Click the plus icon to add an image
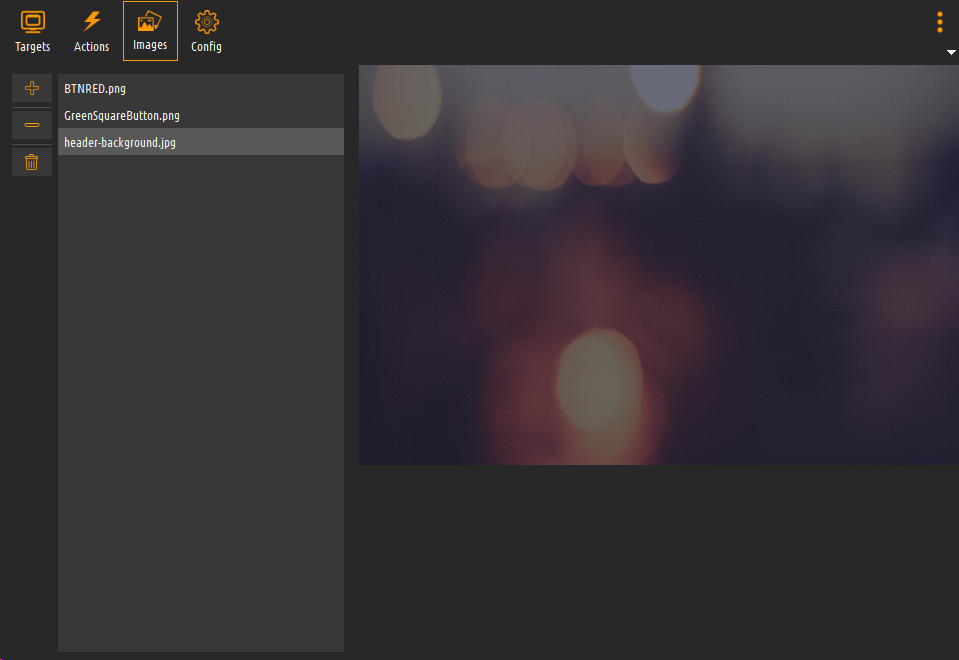The image size is (959, 660). coord(32,88)
